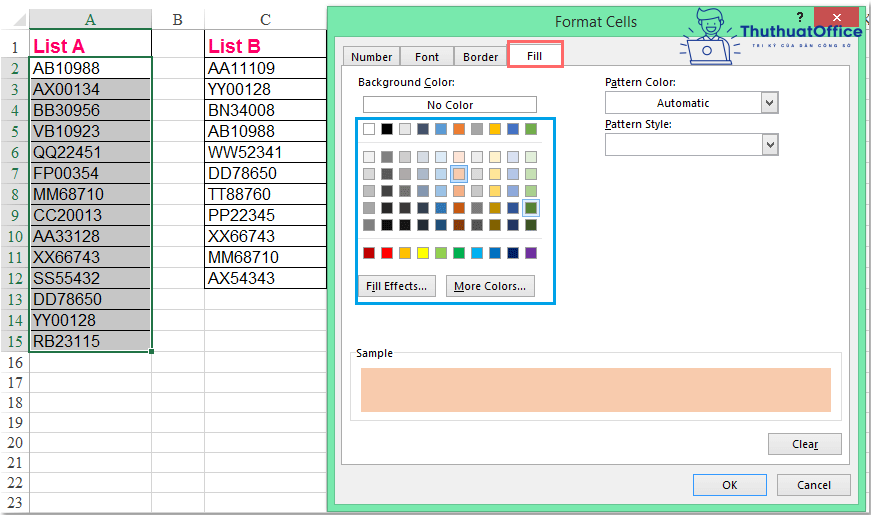The width and height of the screenshot is (871, 515).
Task: Open Fill Effects dialog
Action: [397, 286]
